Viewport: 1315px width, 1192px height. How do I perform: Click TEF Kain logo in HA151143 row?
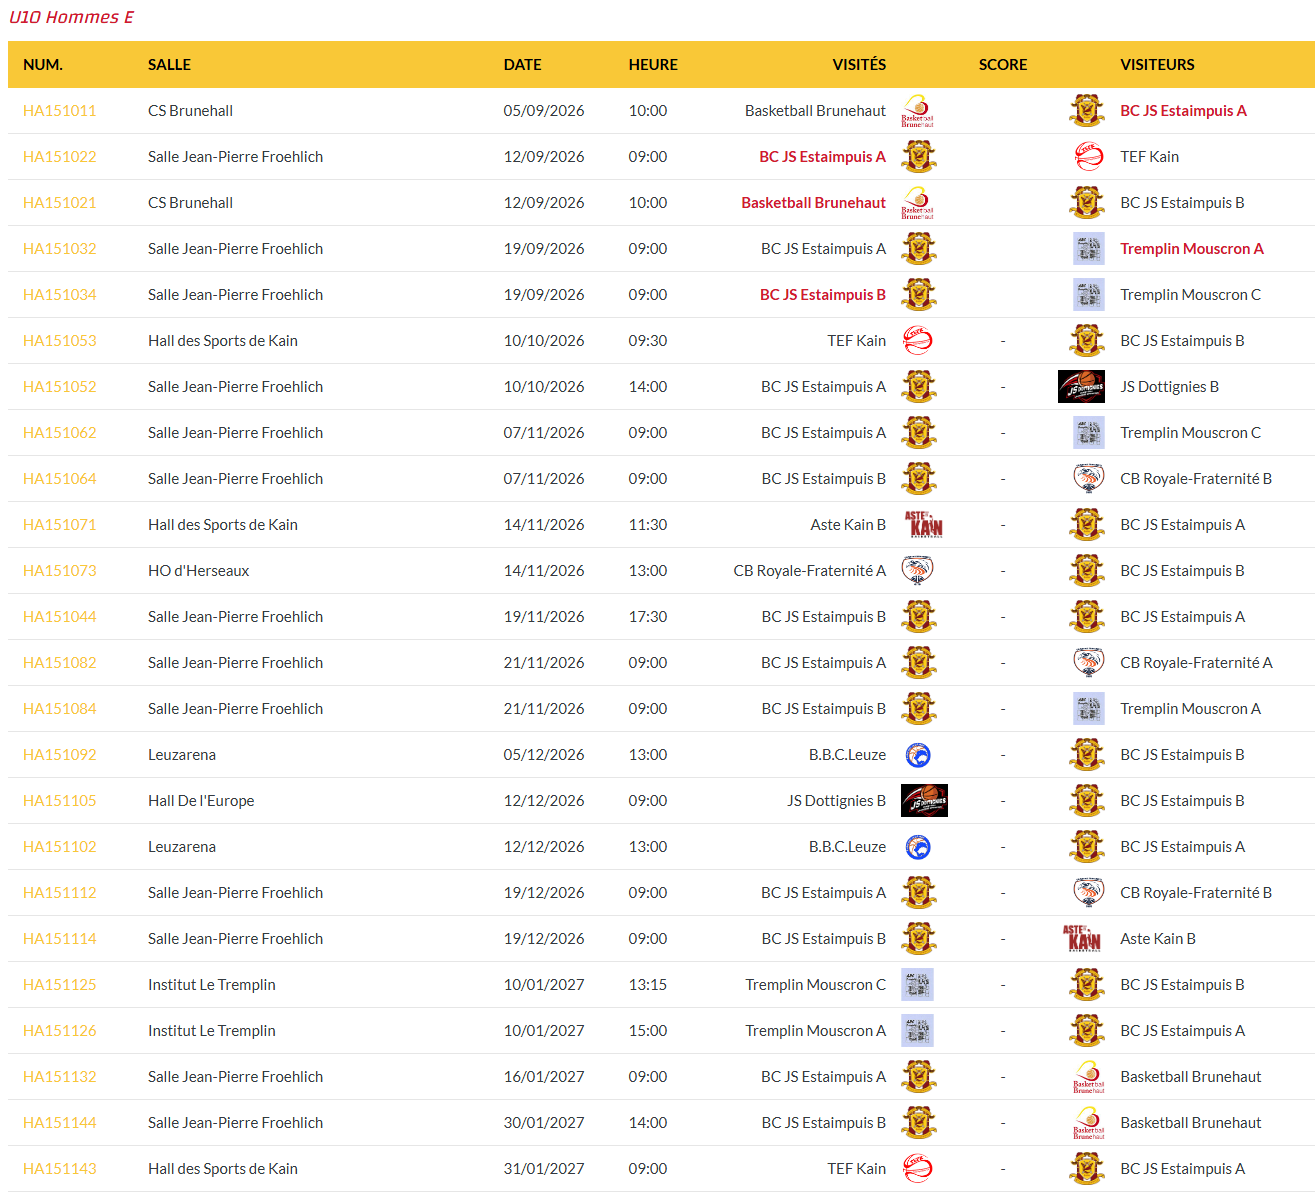pyautogui.click(x=918, y=1169)
